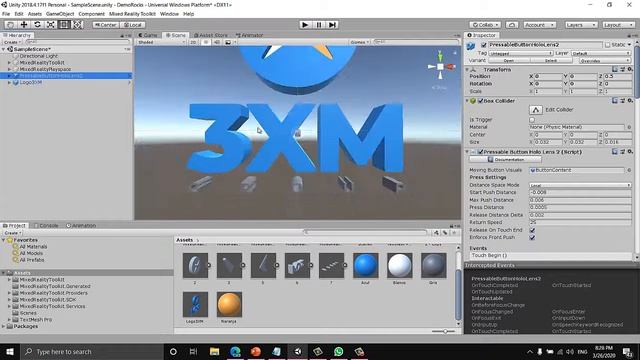Switch to the Asset Store tab
640x360 pixels.
[211, 35]
